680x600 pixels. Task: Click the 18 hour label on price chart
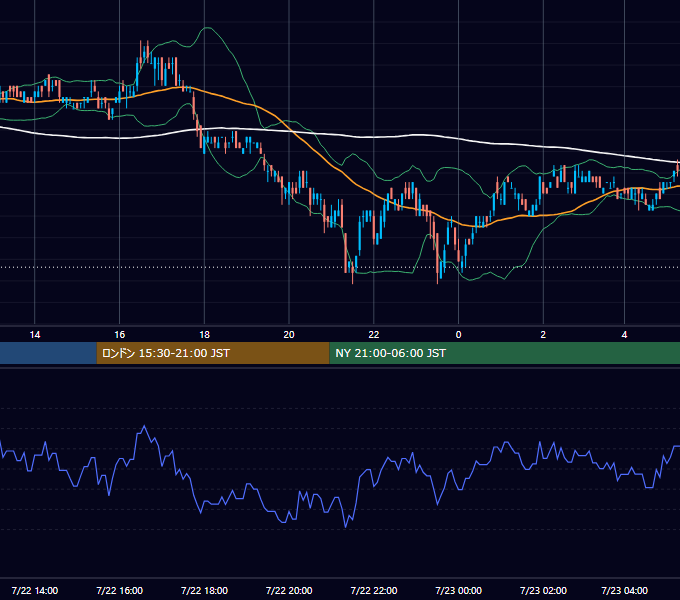coord(204,335)
